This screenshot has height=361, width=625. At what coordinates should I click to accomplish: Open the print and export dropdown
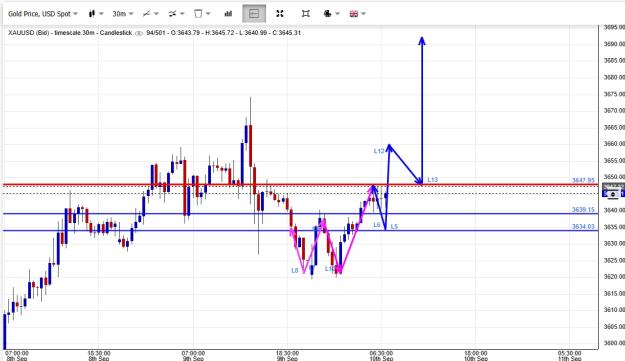[x=332, y=14]
